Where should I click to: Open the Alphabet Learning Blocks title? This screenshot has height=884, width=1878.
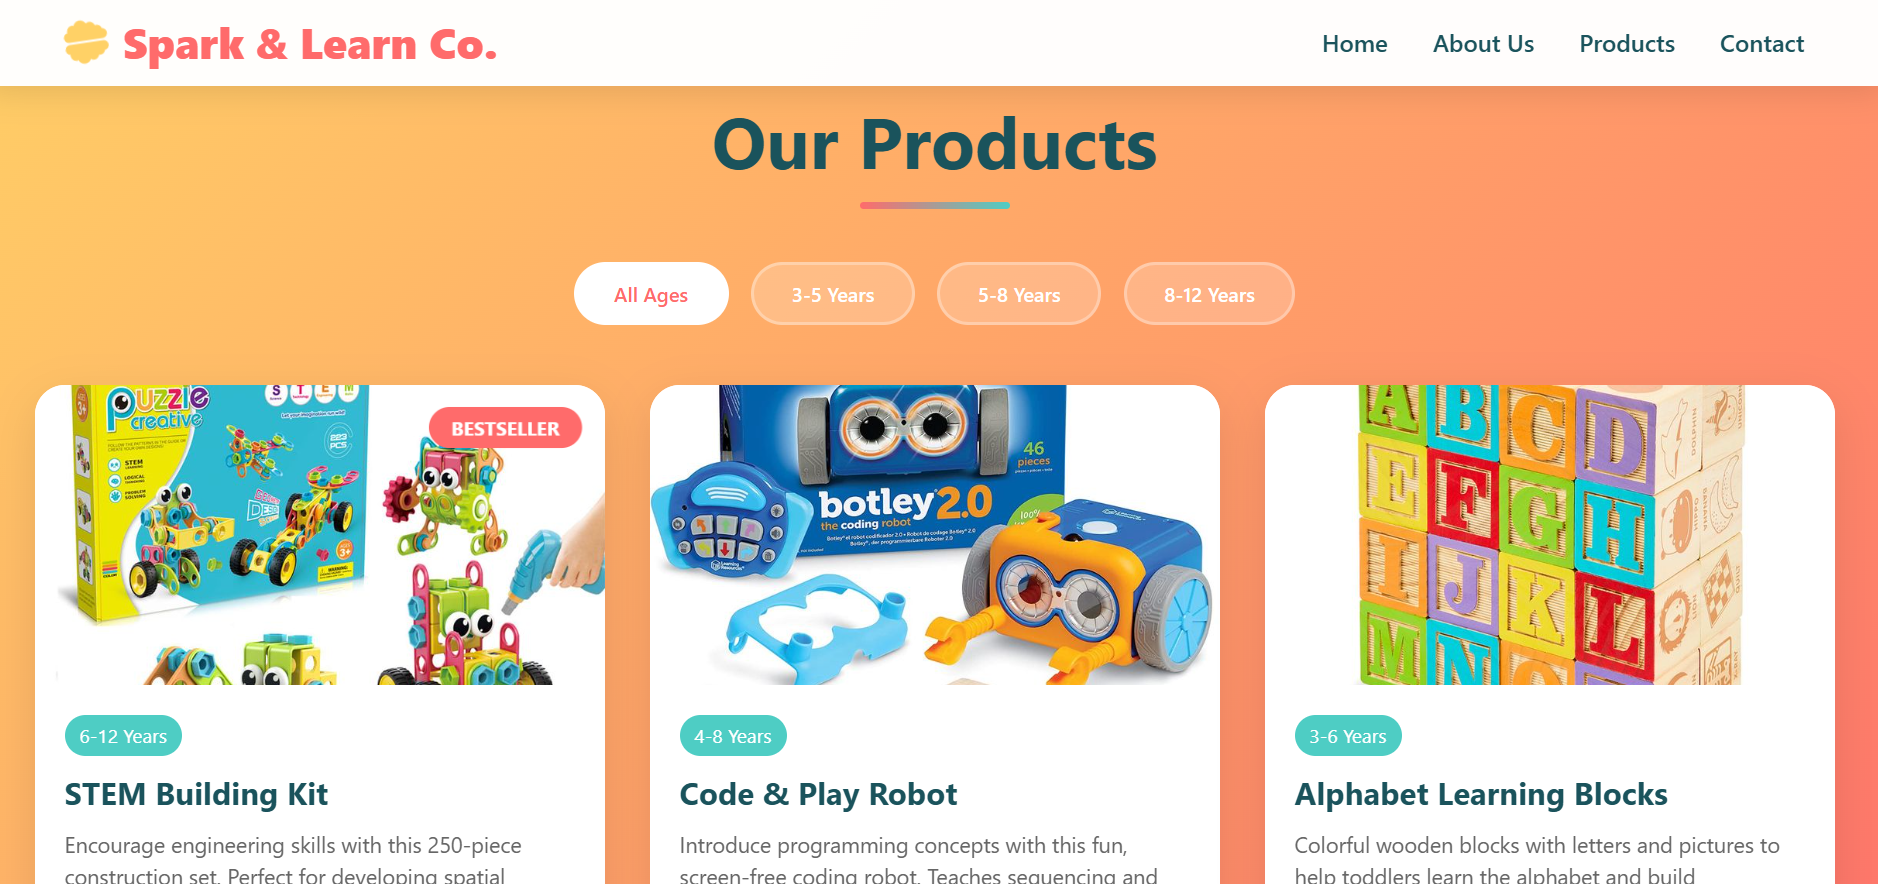pyautogui.click(x=1481, y=794)
